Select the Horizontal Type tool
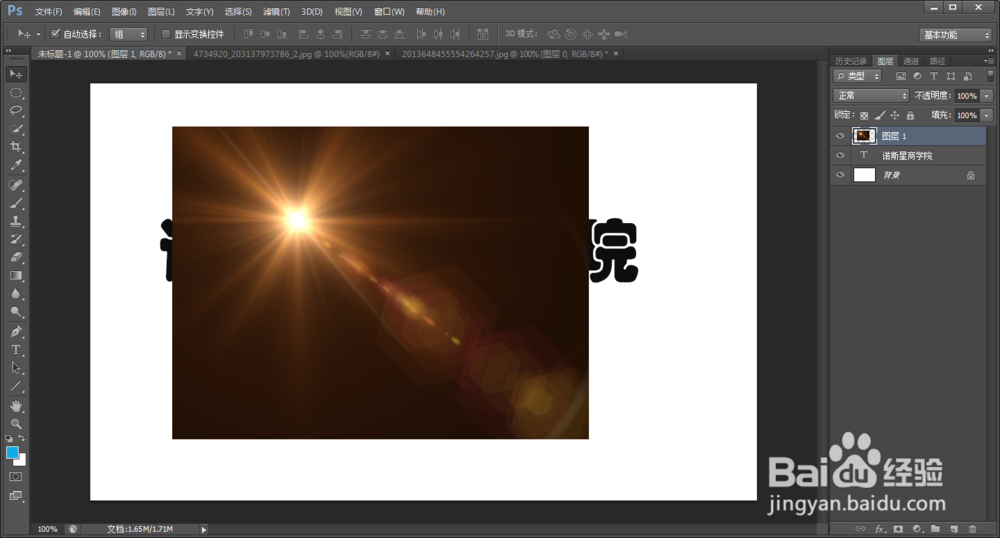The width and height of the screenshot is (1000, 538). point(16,350)
